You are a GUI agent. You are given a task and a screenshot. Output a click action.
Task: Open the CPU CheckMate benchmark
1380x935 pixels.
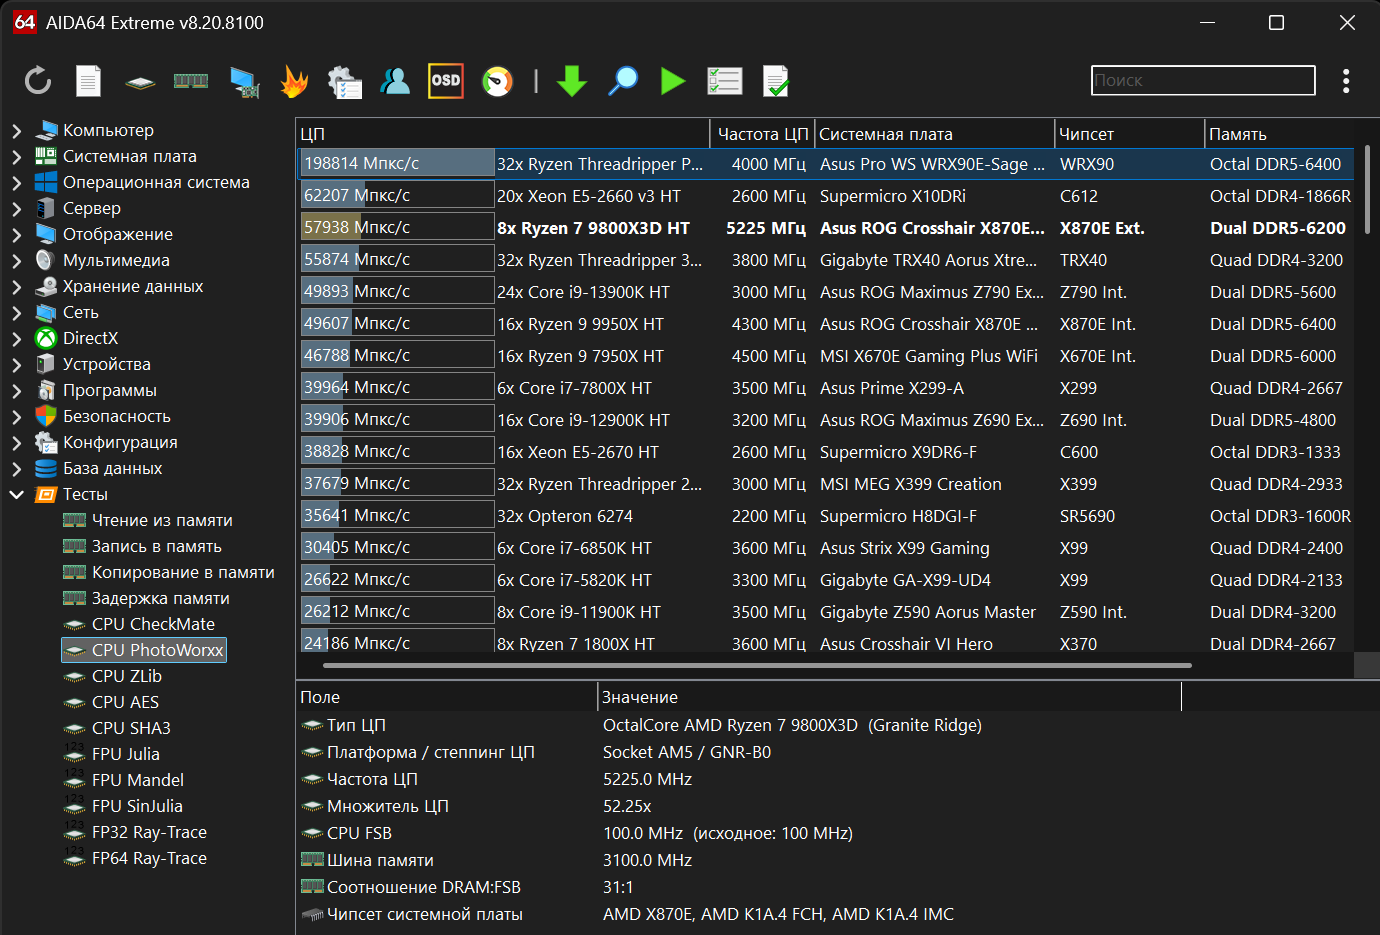(153, 624)
